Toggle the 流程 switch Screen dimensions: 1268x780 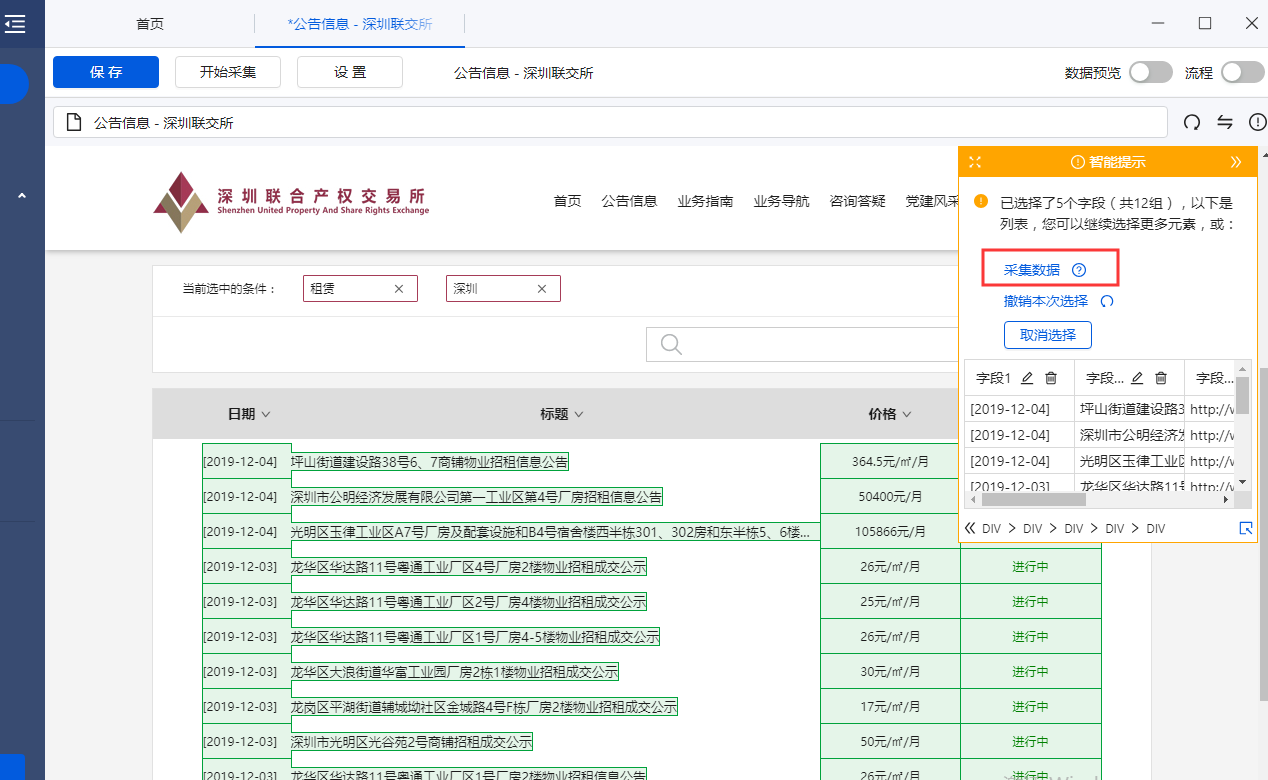click(1242, 72)
